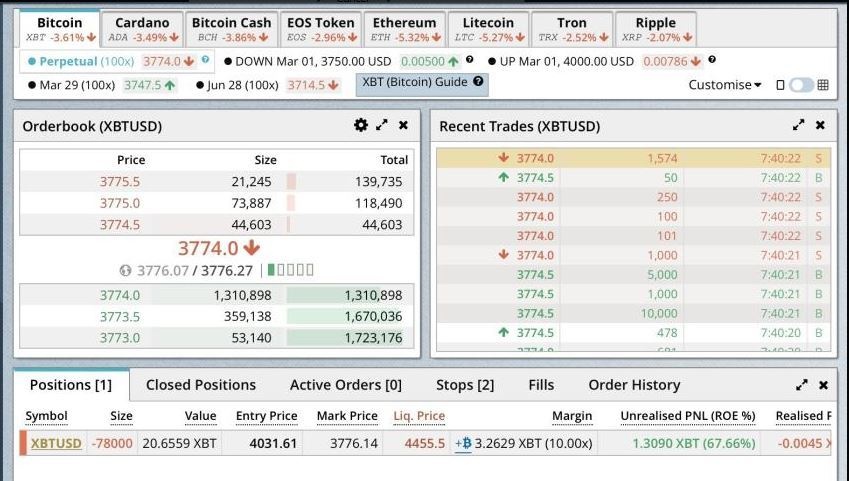Open the Closed Positions tab
Viewport: 849px width, 481px height.
[x=201, y=385]
